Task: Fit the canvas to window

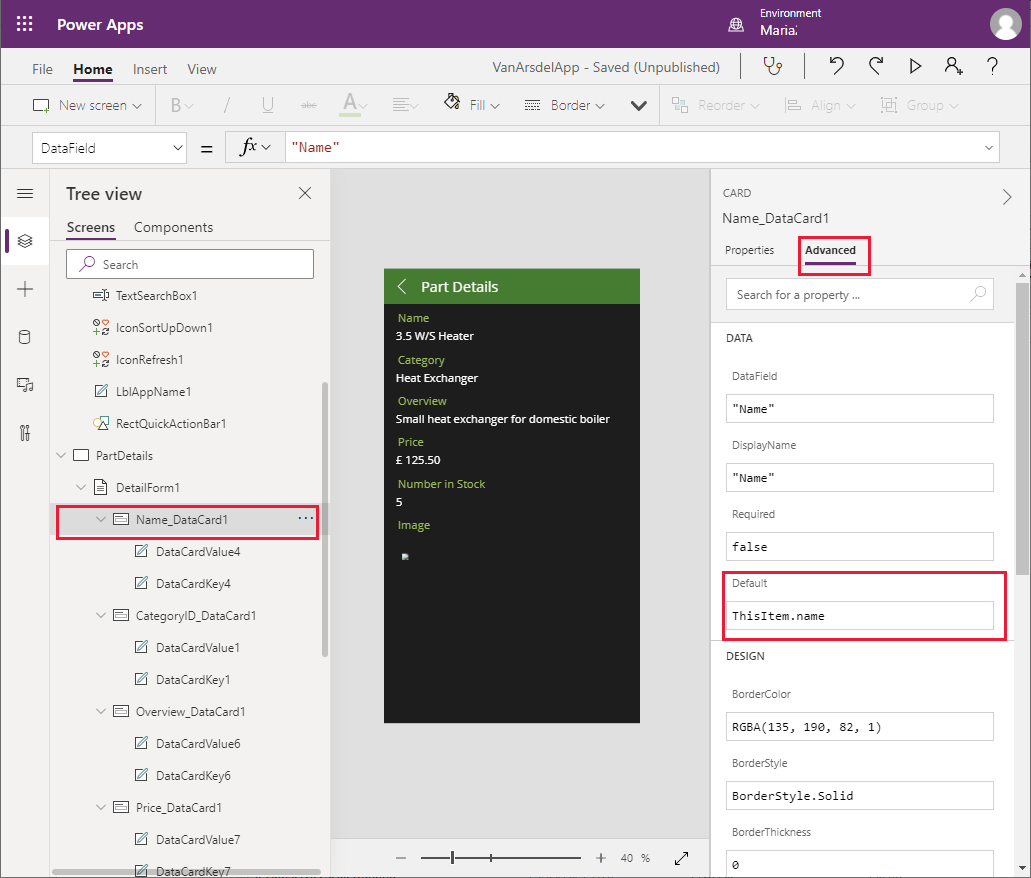Action: coord(681,858)
